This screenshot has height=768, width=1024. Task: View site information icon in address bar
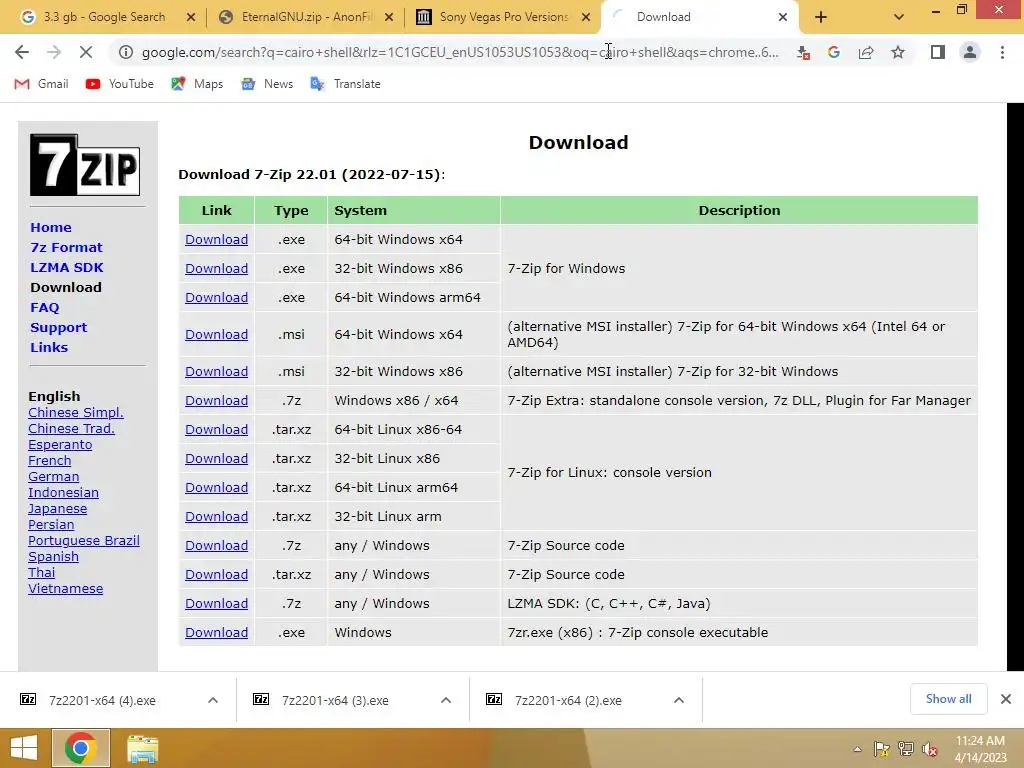[125, 52]
